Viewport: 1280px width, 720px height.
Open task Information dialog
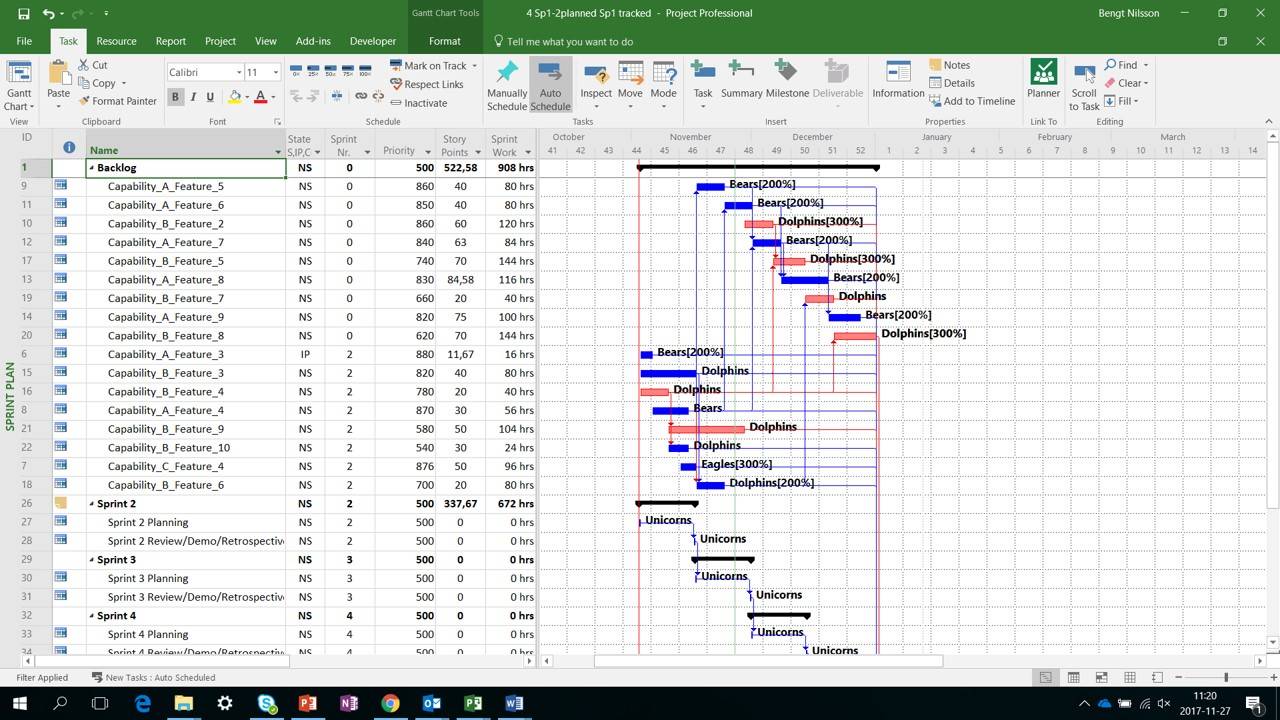898,80
